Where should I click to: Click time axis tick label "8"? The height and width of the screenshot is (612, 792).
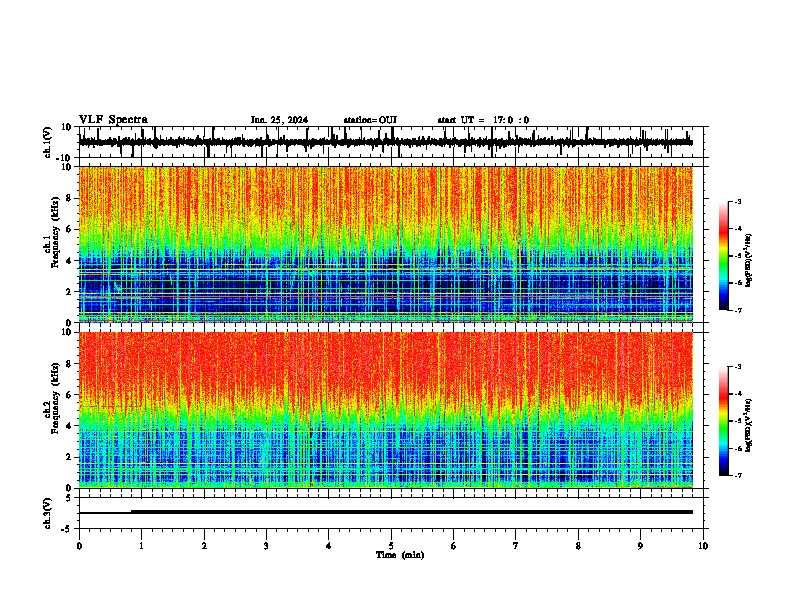click(x=578, y=546)
